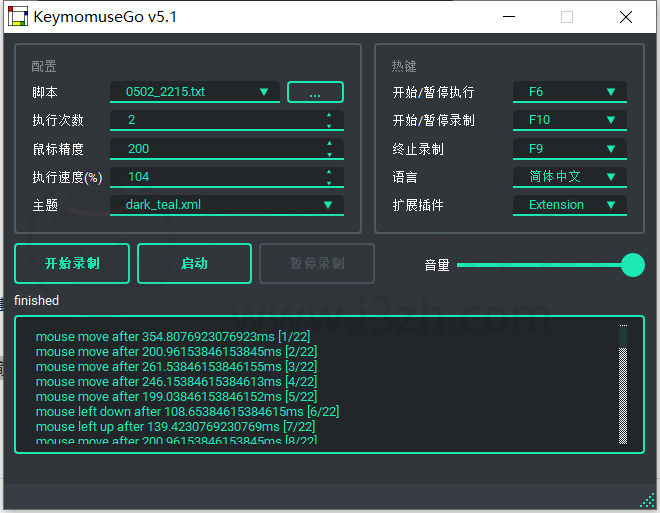Click the 开始录制 start recording button
The image size is (660, 513).
pos(72,263)
